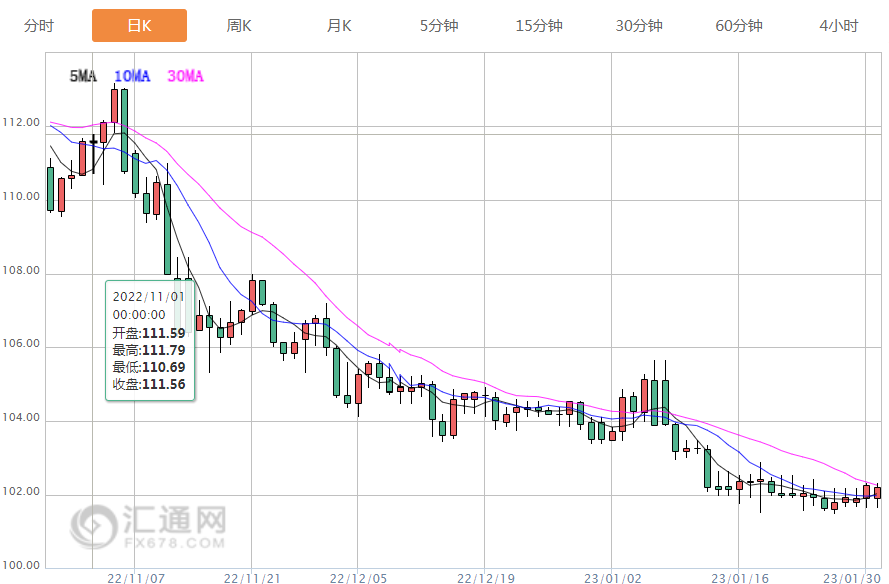Show the 30分钟 interval chart

coord(639,26)
